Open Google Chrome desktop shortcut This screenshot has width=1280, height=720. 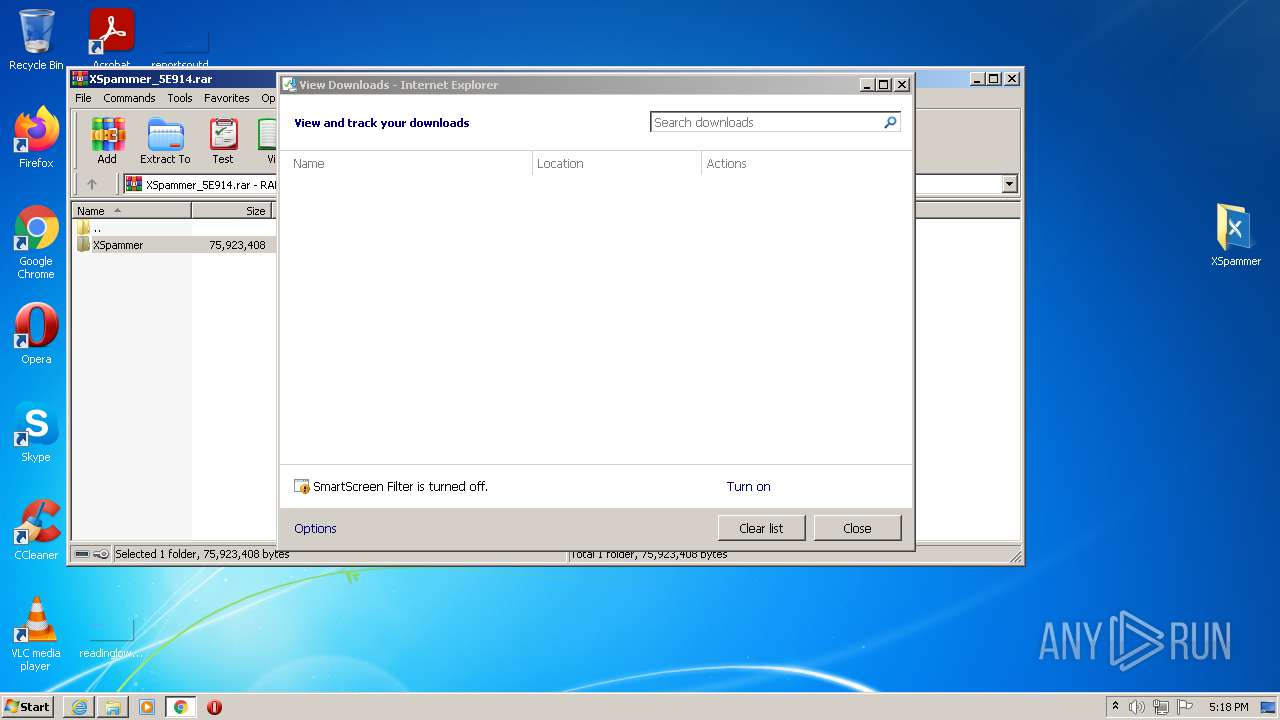coord(36,242)
